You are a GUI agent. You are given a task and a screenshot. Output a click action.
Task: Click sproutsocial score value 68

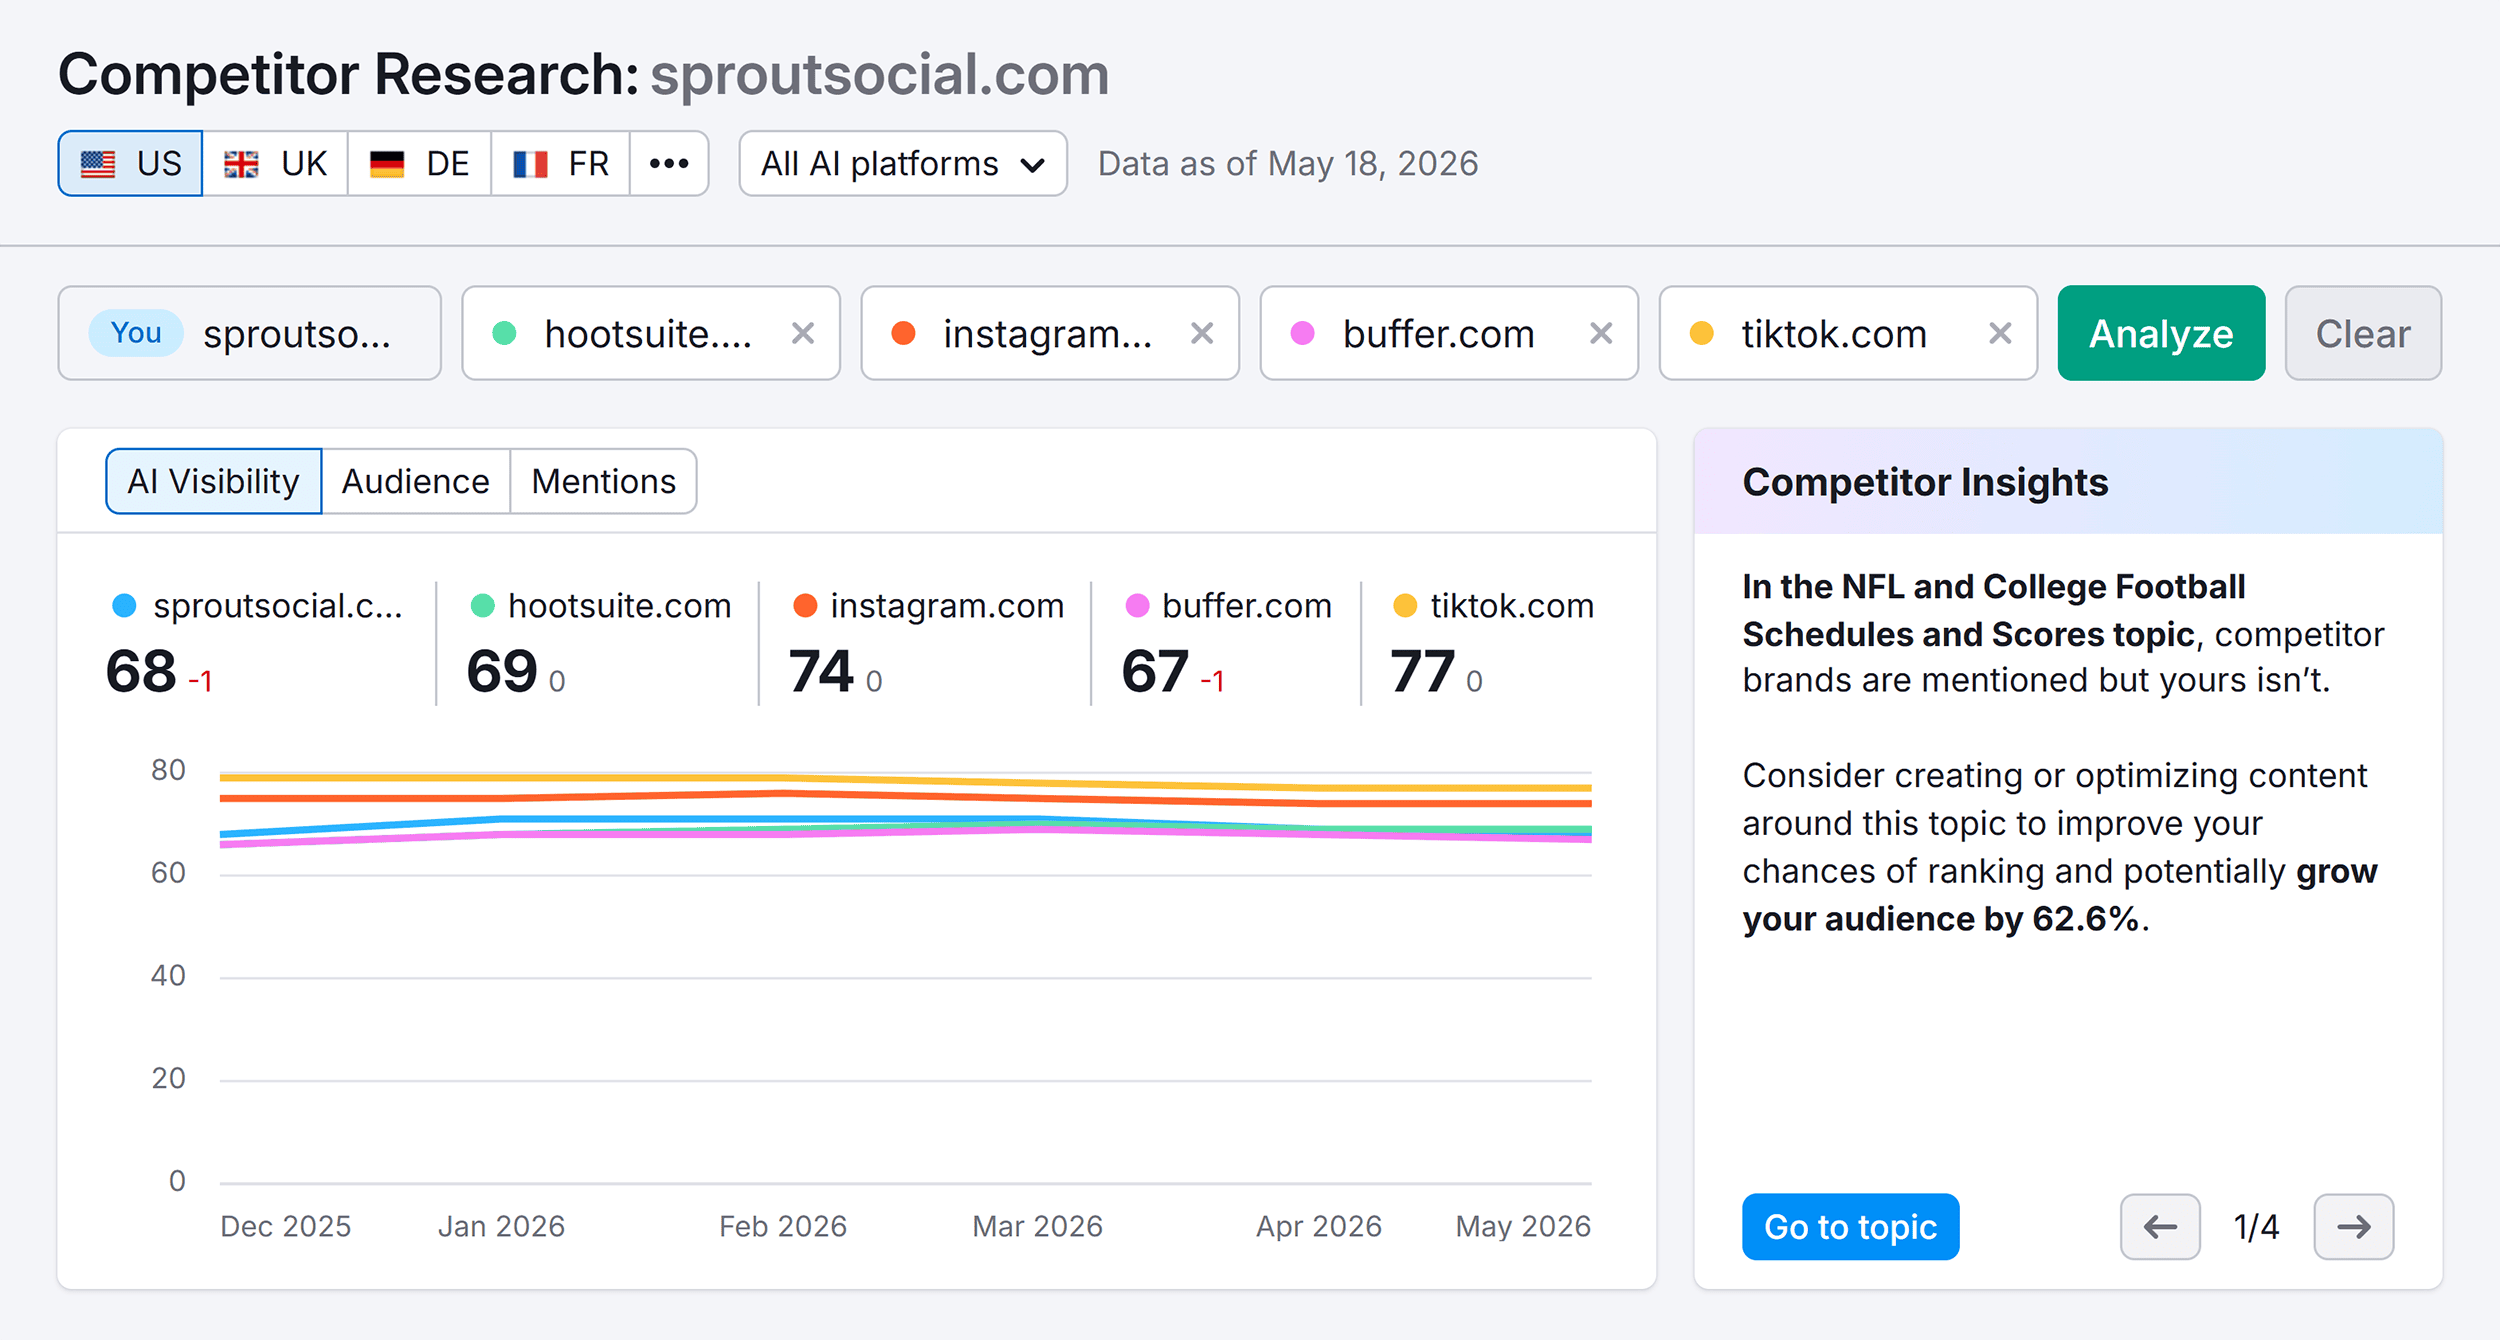[x=141, y=671]
